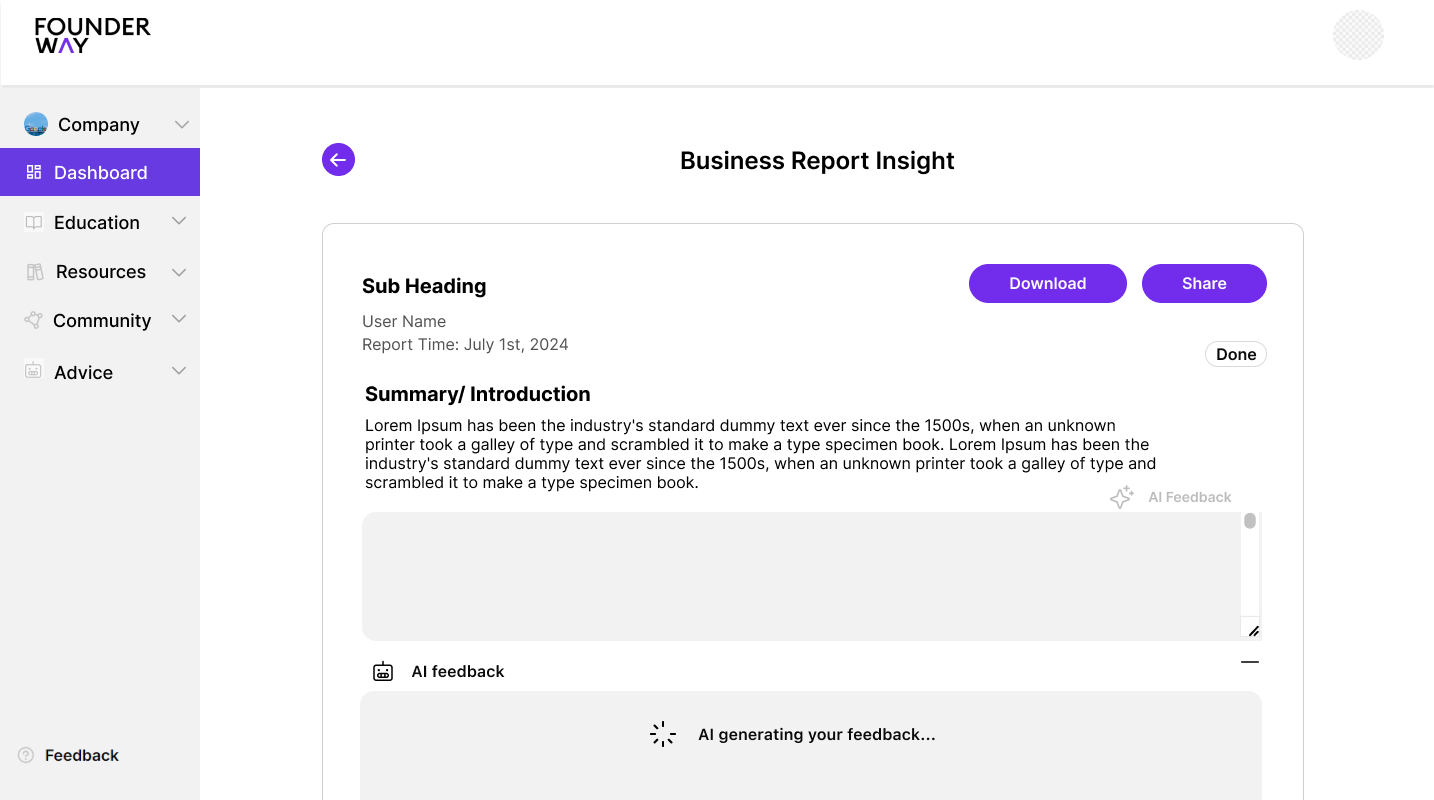Click the AI feedback section label
Viewport: 1434px width, 800px height.
click(x=458, y=672)
